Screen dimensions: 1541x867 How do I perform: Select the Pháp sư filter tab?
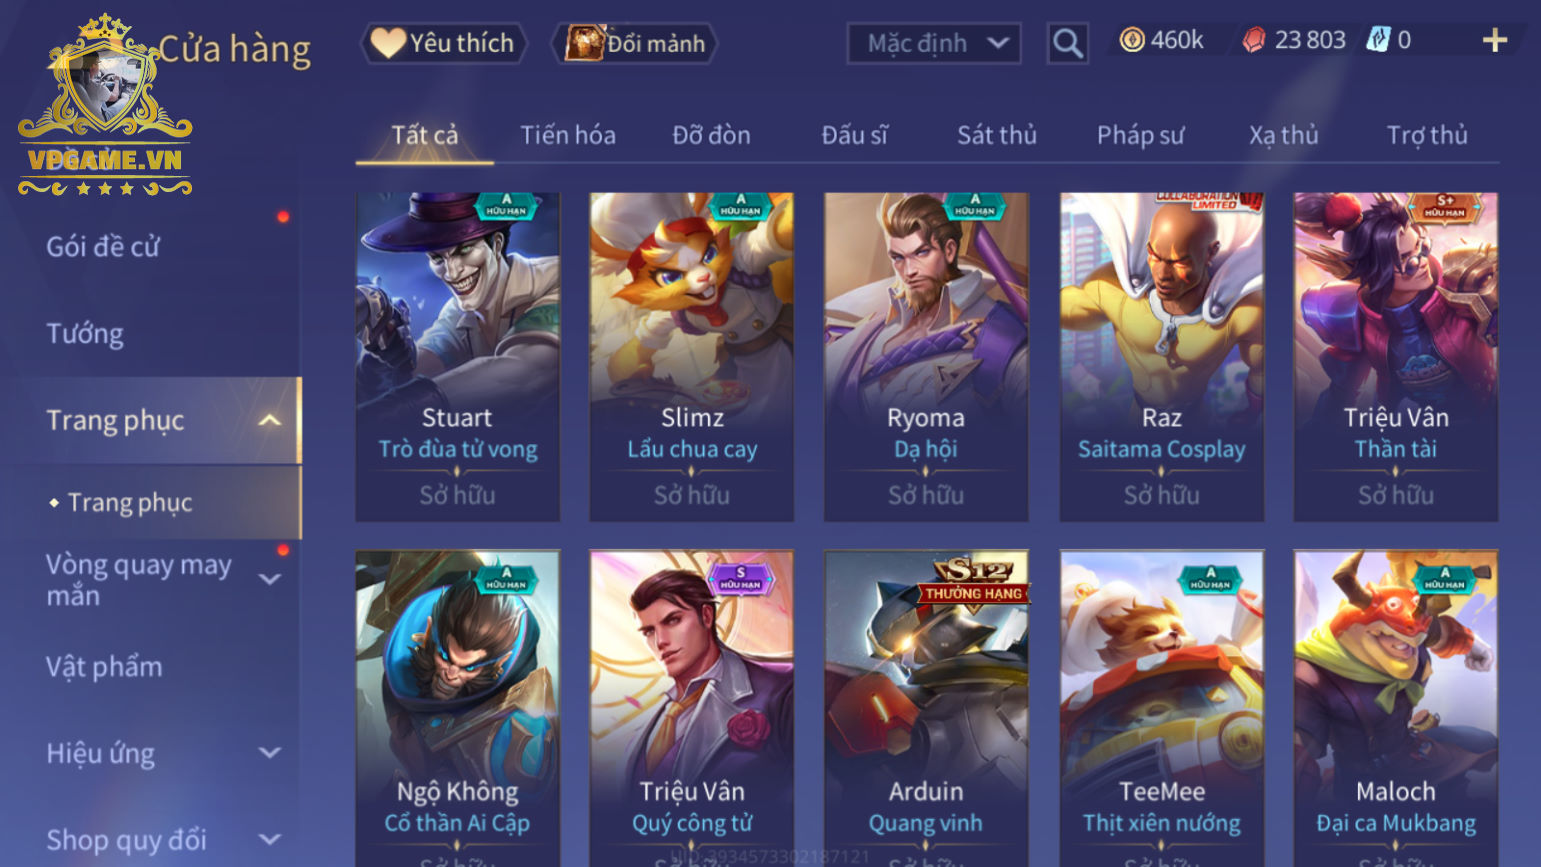(x=1141, y=135)
